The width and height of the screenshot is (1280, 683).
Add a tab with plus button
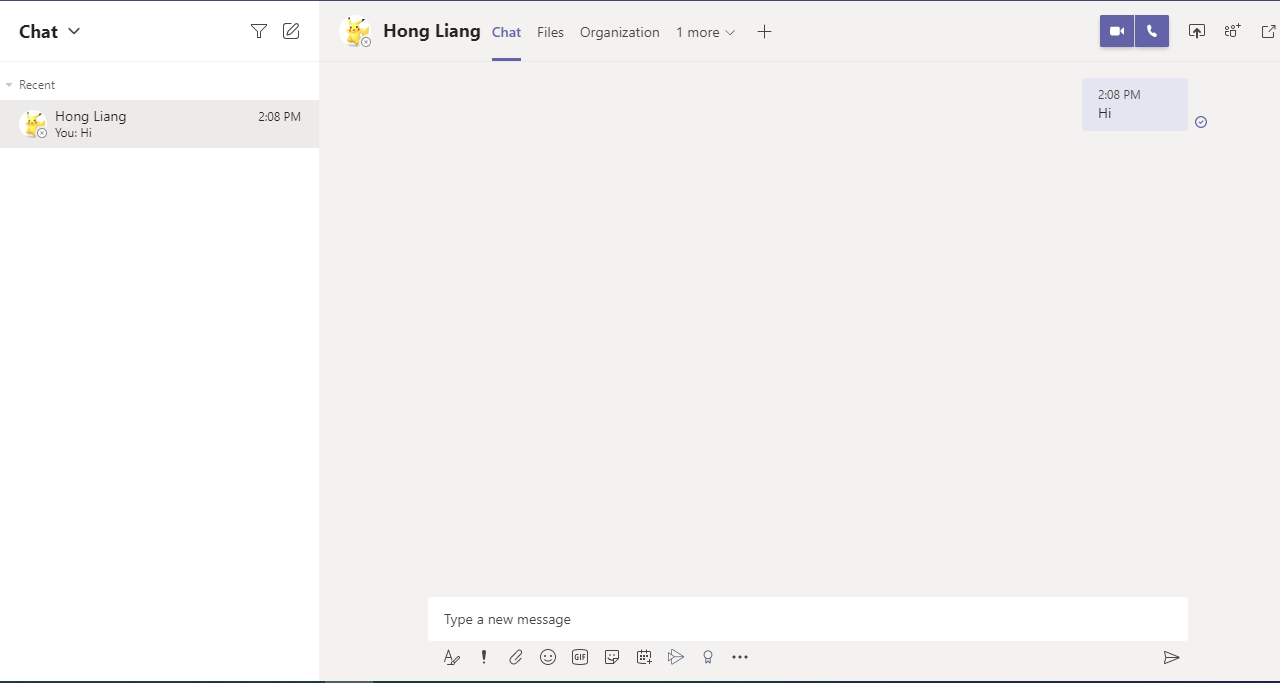click(764, 32)
